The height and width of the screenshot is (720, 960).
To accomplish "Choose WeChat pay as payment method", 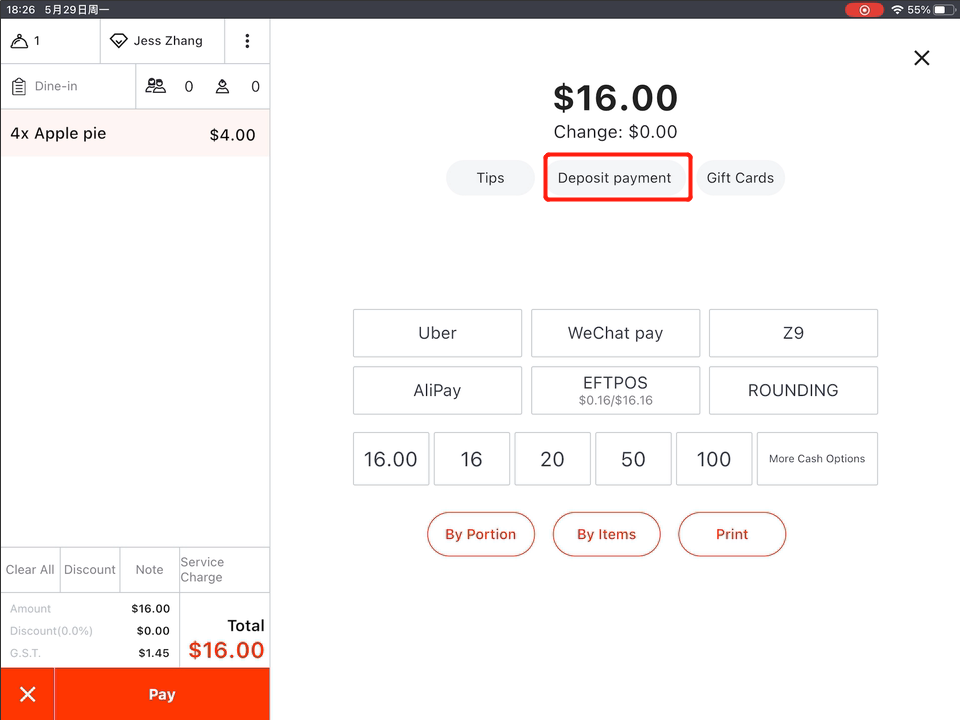I will (x=615, y=333).
